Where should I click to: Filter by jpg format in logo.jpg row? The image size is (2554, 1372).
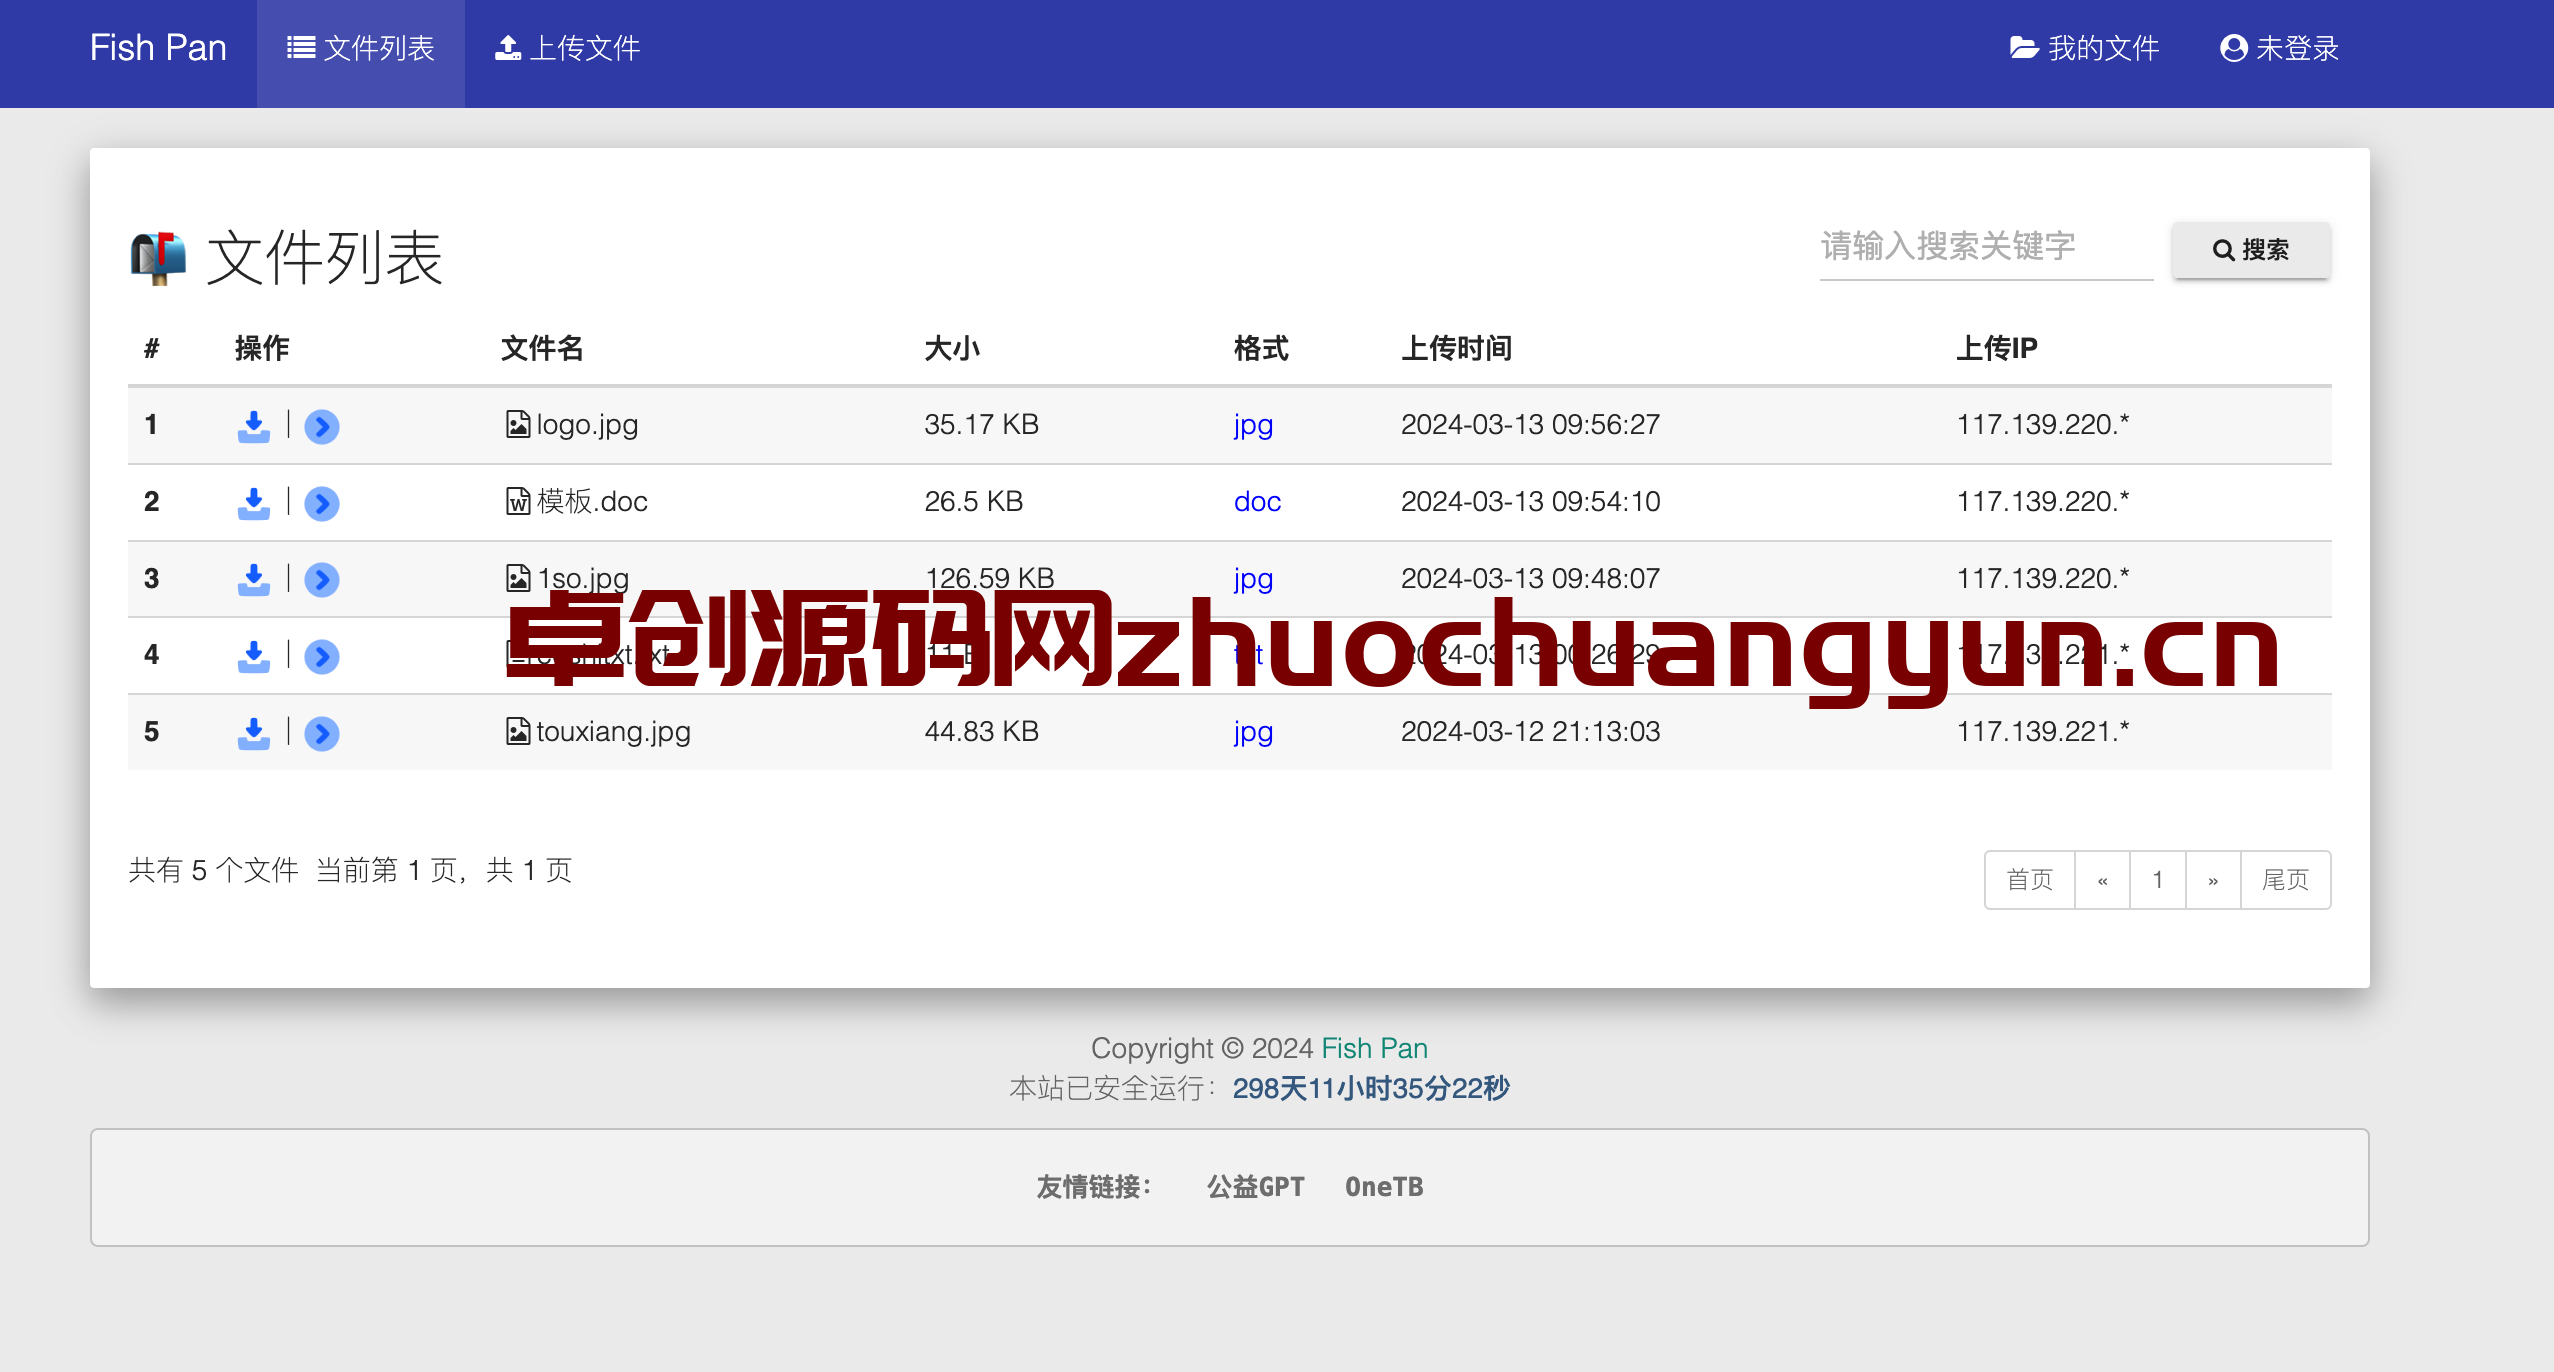coord(1253,425)
